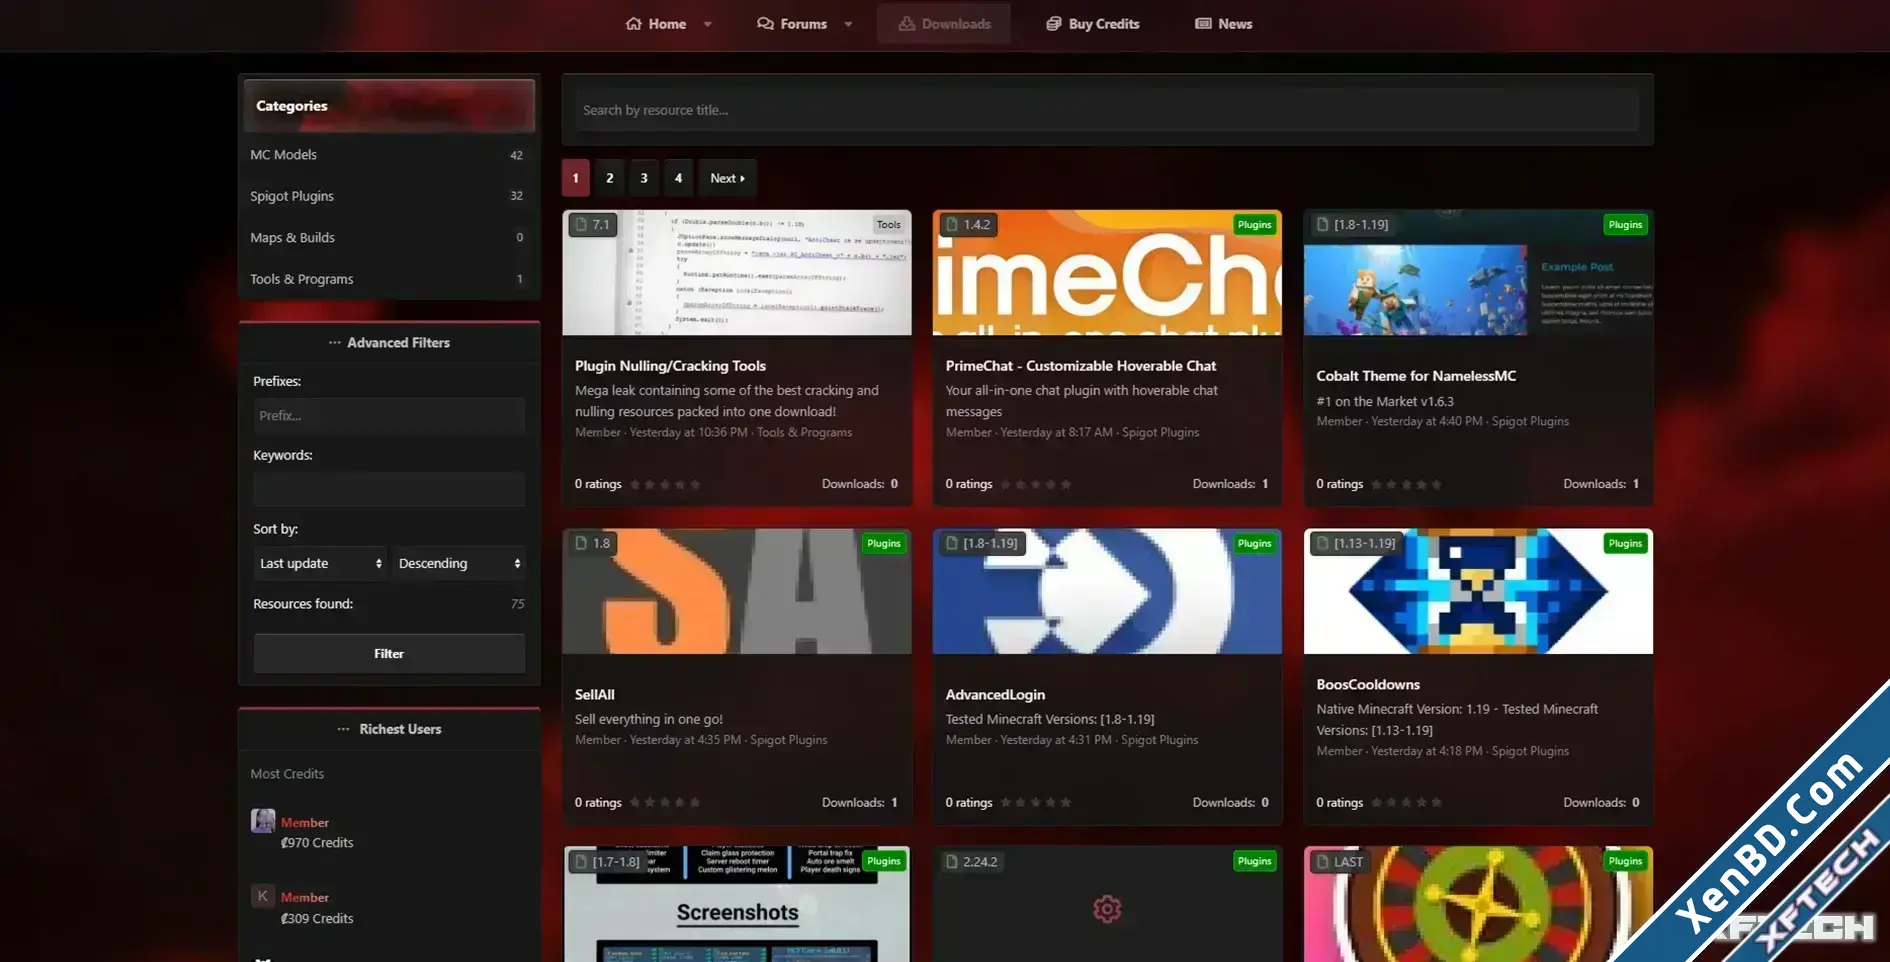
Task: Click the search by resource title field
Action: point(1107,110)
